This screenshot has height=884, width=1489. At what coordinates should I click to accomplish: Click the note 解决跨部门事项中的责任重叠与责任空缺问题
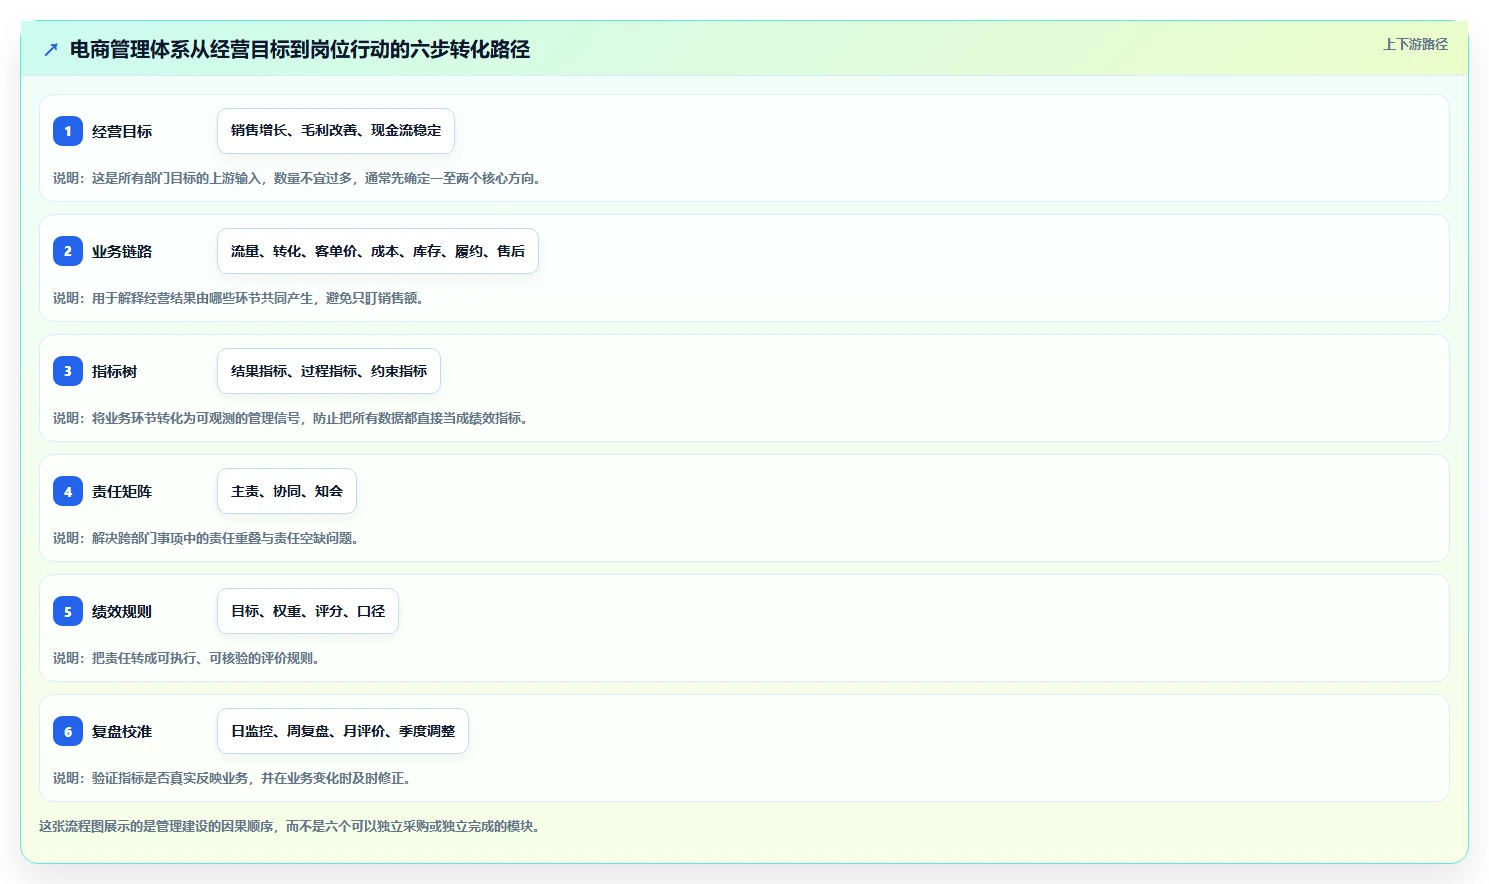click(x=225, y=538)
